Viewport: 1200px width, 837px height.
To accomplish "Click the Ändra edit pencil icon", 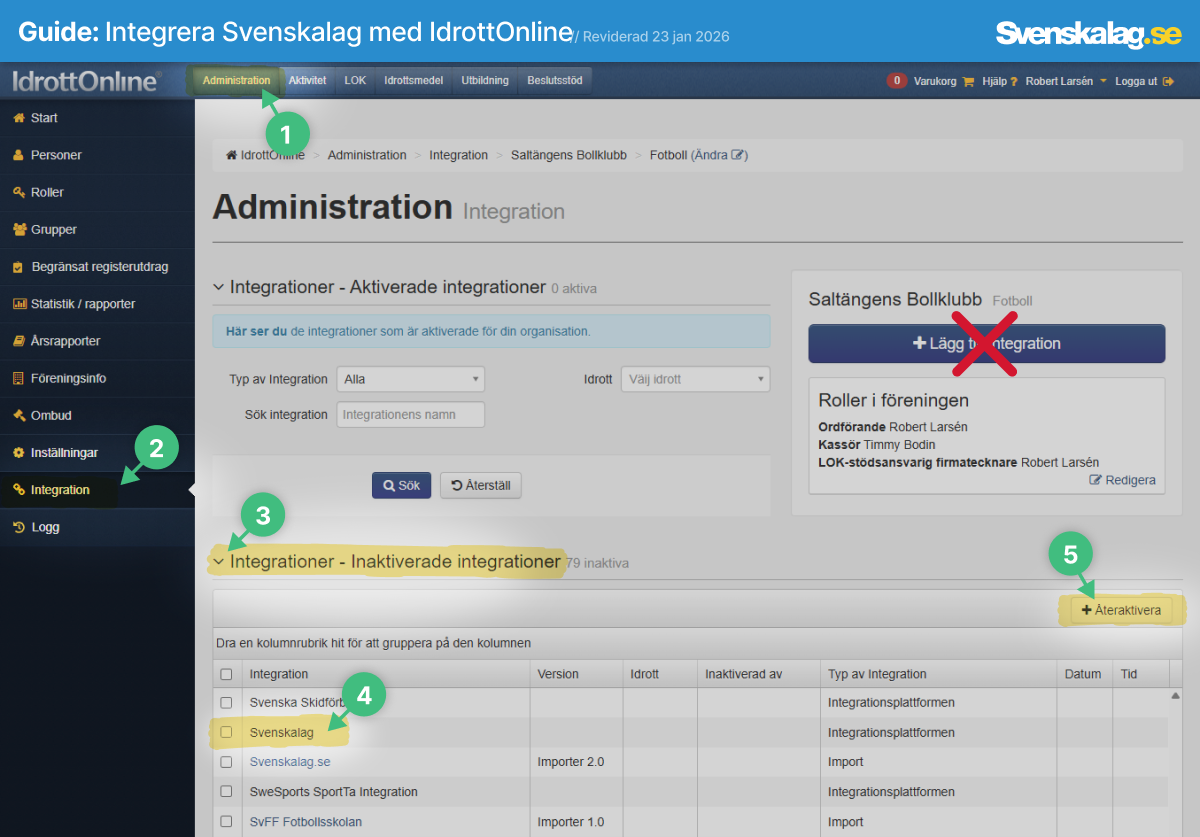I will pos(738,155).
